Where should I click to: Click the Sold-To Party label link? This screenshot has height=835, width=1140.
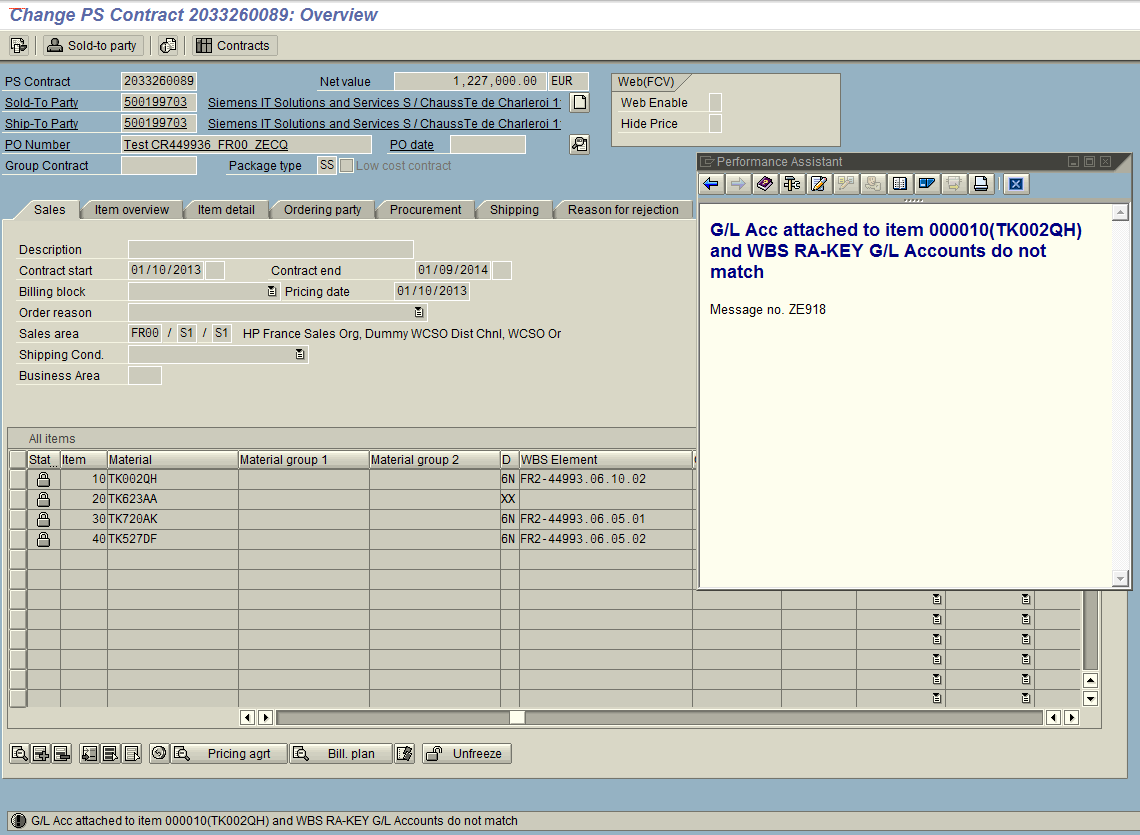41,103
